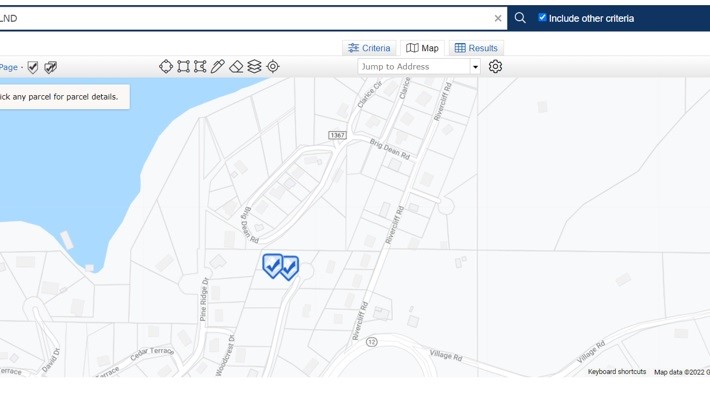Select the freehand pencil drawing tool
The height and width of the screenshot is (400, 710).
pos(218,67)
